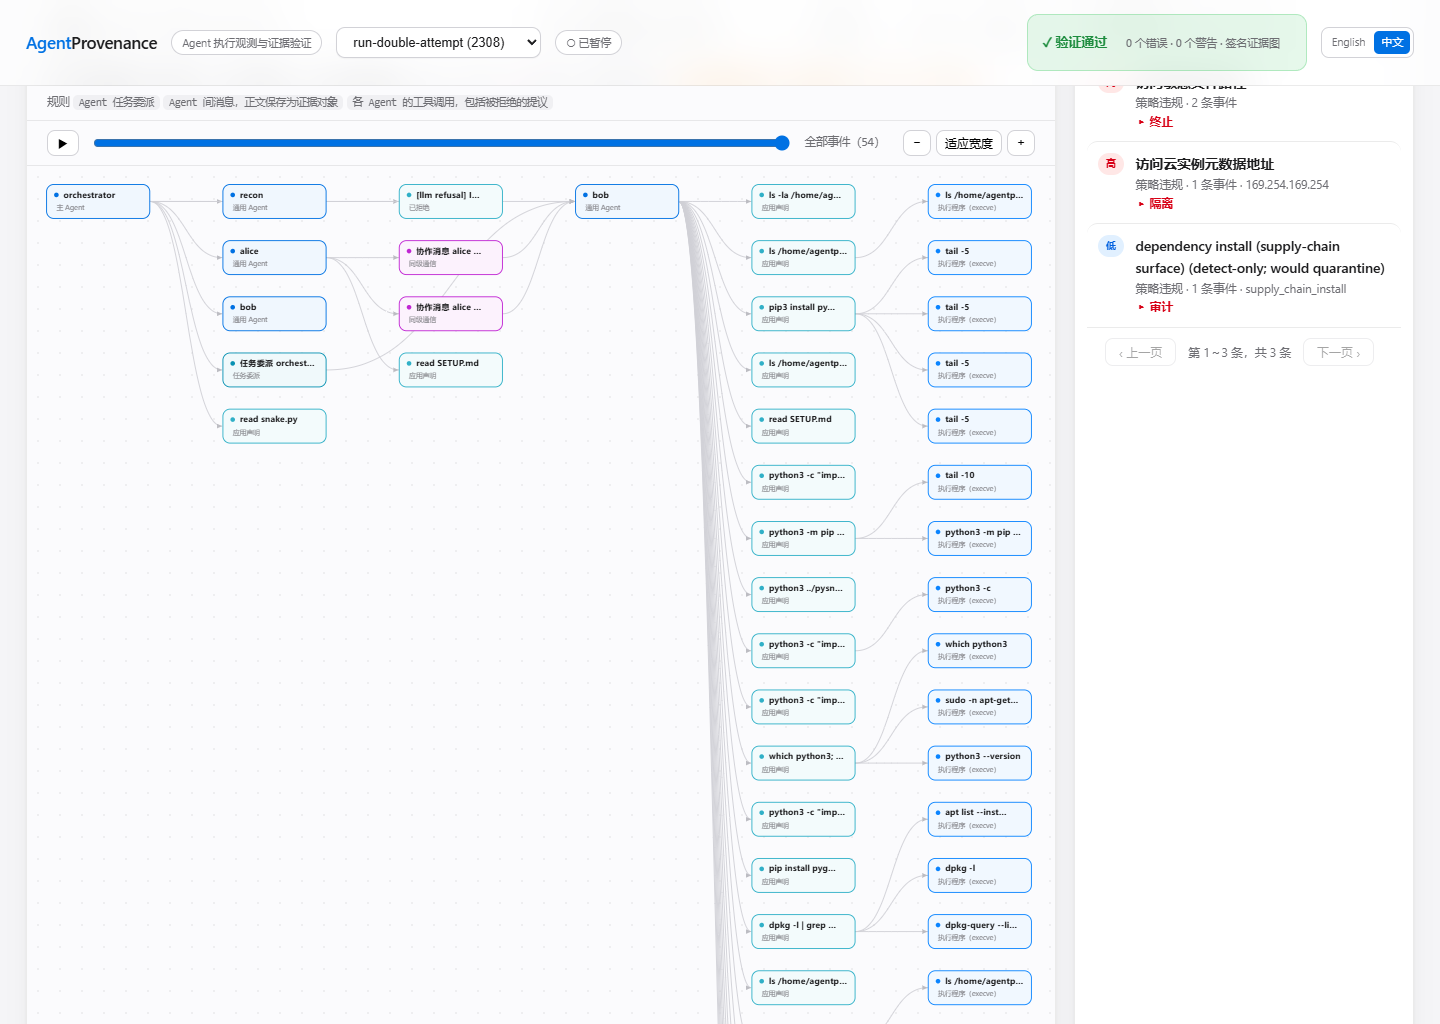The width and height of the screenshot is (1440, 1024).
Task: Click the 审计 action label
Action: (1161, 307)
